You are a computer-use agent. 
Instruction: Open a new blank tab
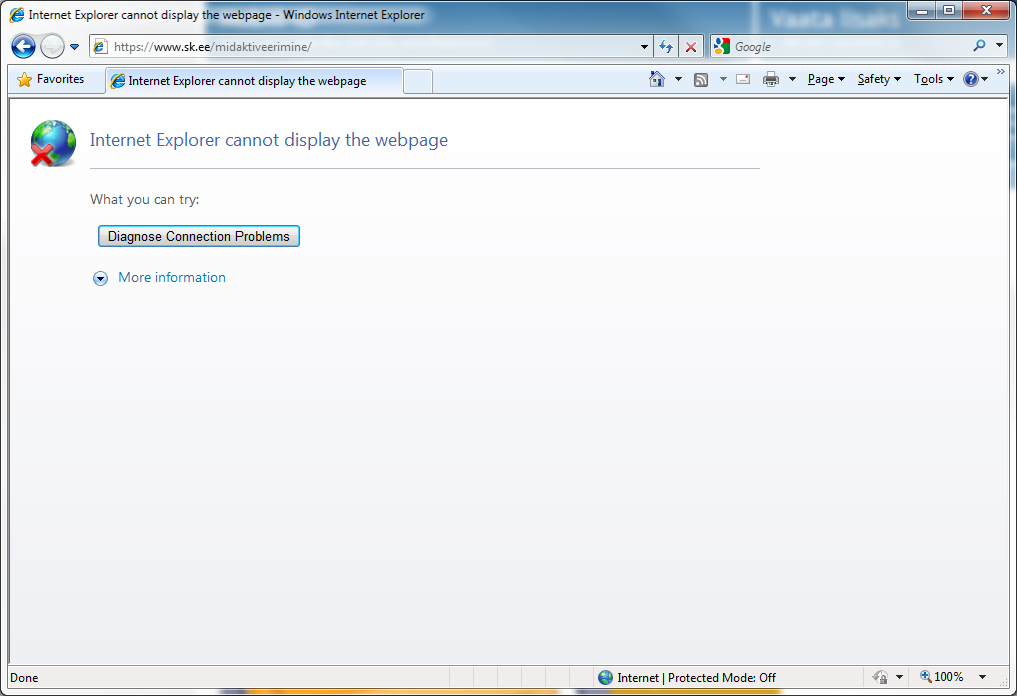point(418,81)
